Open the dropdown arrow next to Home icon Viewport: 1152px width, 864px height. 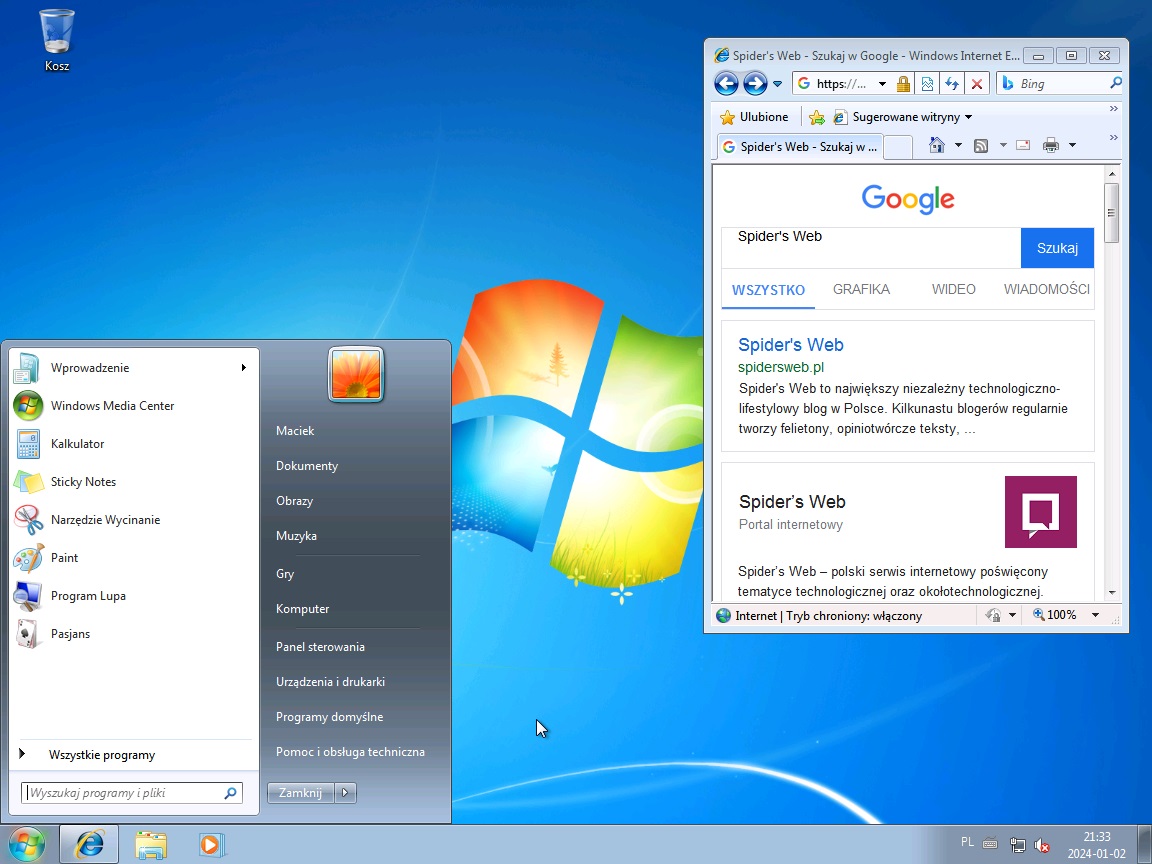958,145
